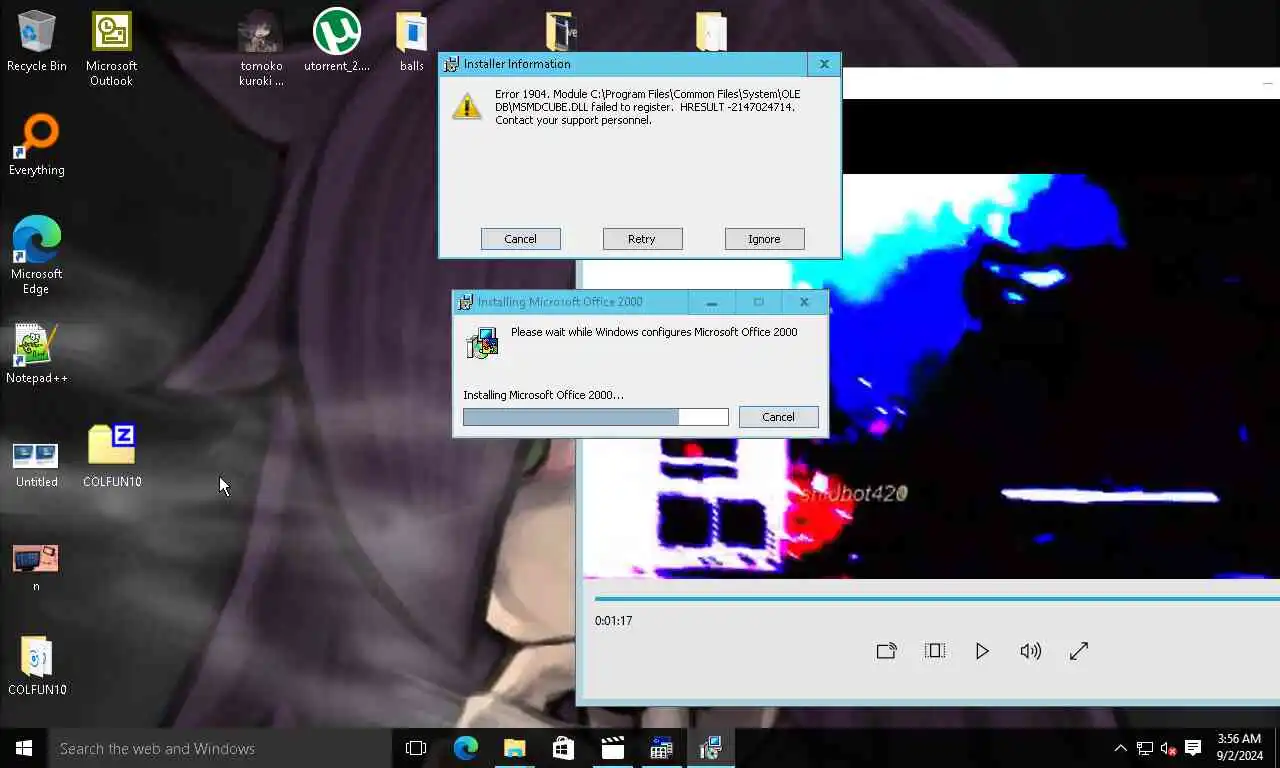Image resolution: width=1280 pixels, height=768 pixels.
Task: Click the video player seek bar
Action: [937, 599]
